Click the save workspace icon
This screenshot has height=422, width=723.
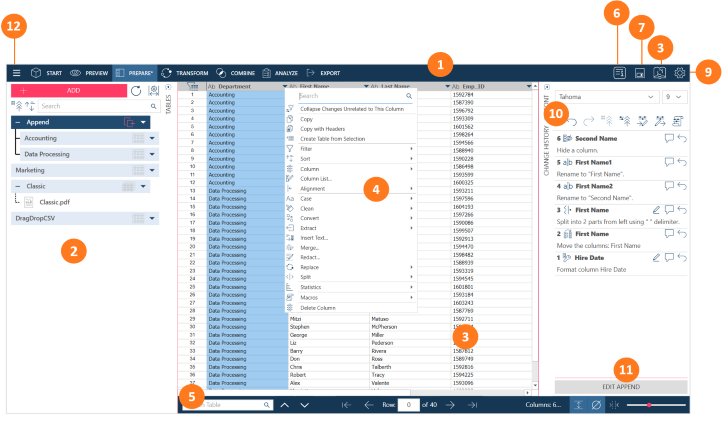638,73
